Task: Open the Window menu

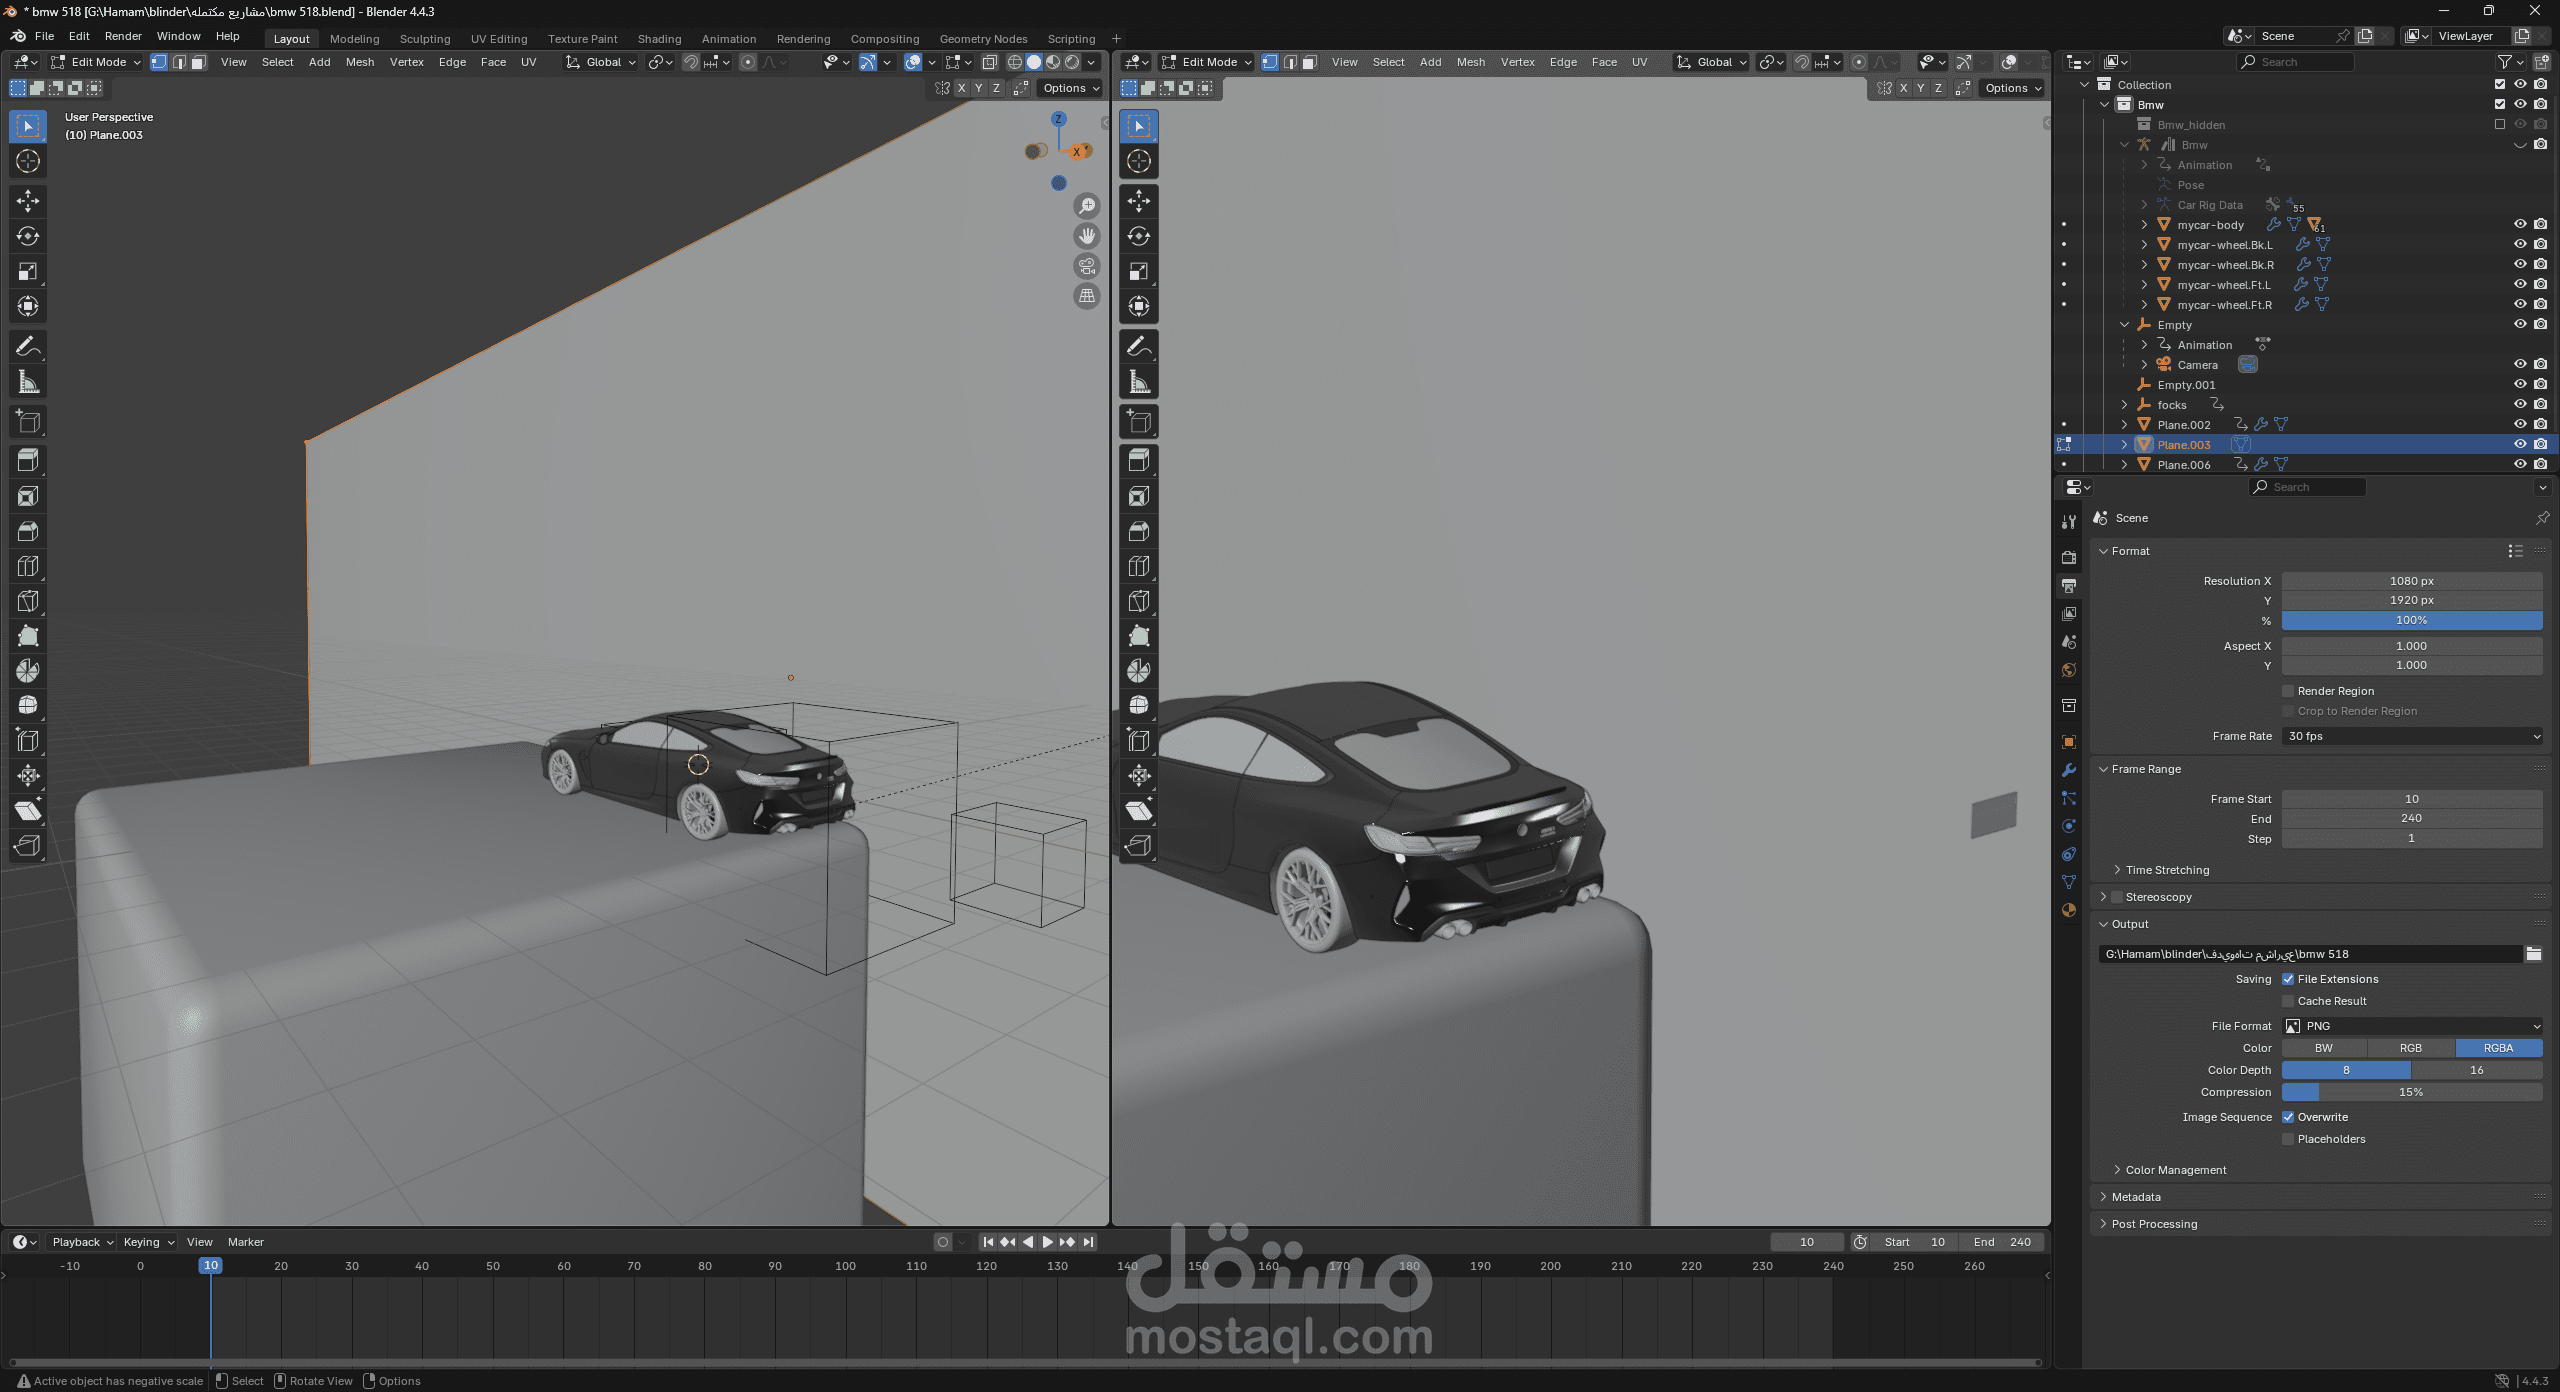Action: (178, 36)
